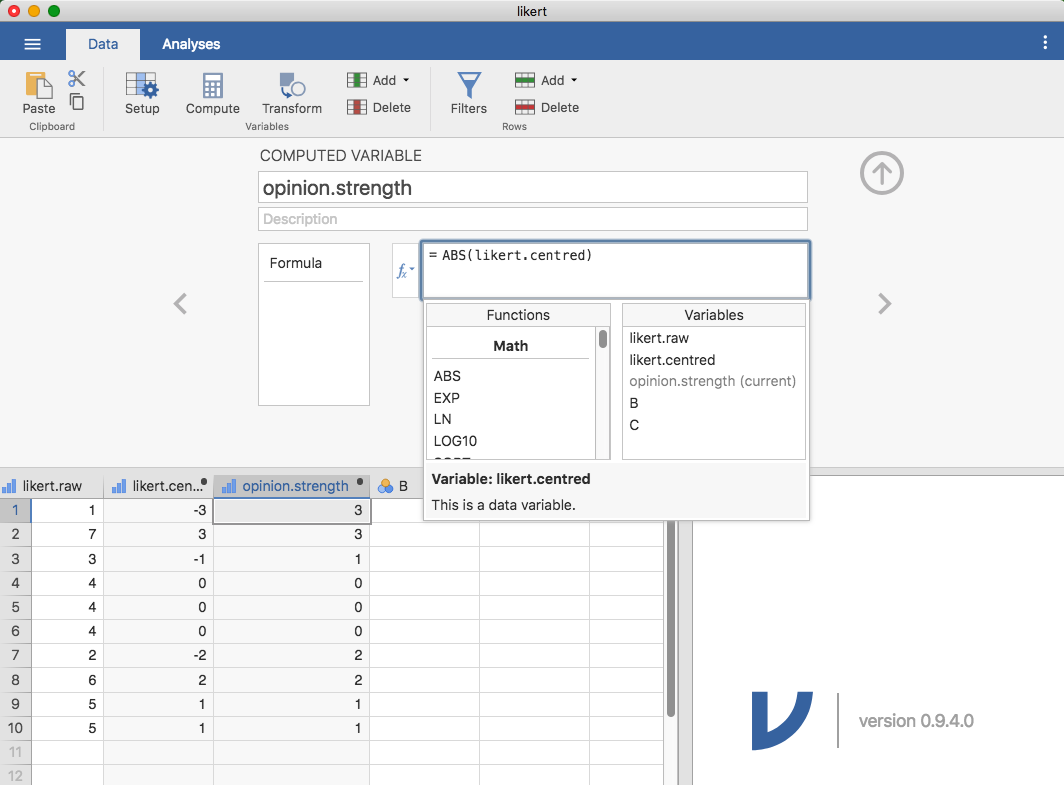1064x785 pixels.
Task: Click the Copy icon under scissors
Action: tap(77, 102)
